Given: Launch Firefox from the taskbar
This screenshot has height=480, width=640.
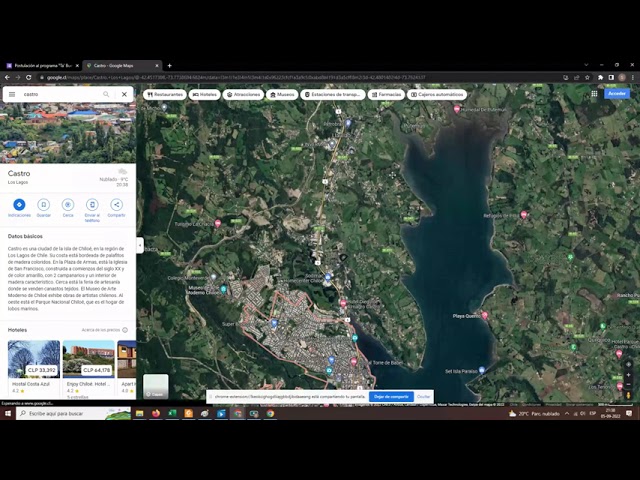Looking at the screenshot, I should point(156,413).
